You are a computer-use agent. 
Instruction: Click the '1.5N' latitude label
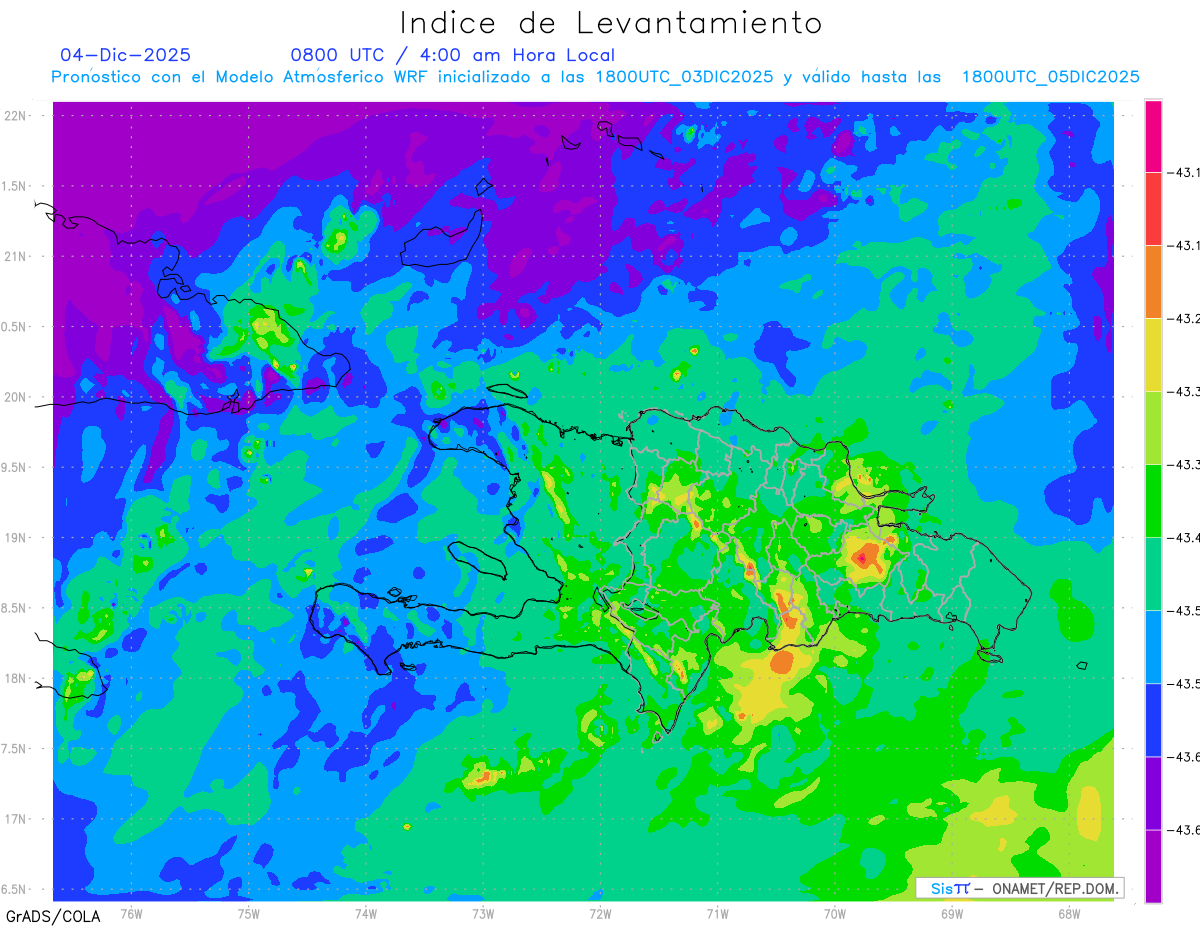[15, 186]
